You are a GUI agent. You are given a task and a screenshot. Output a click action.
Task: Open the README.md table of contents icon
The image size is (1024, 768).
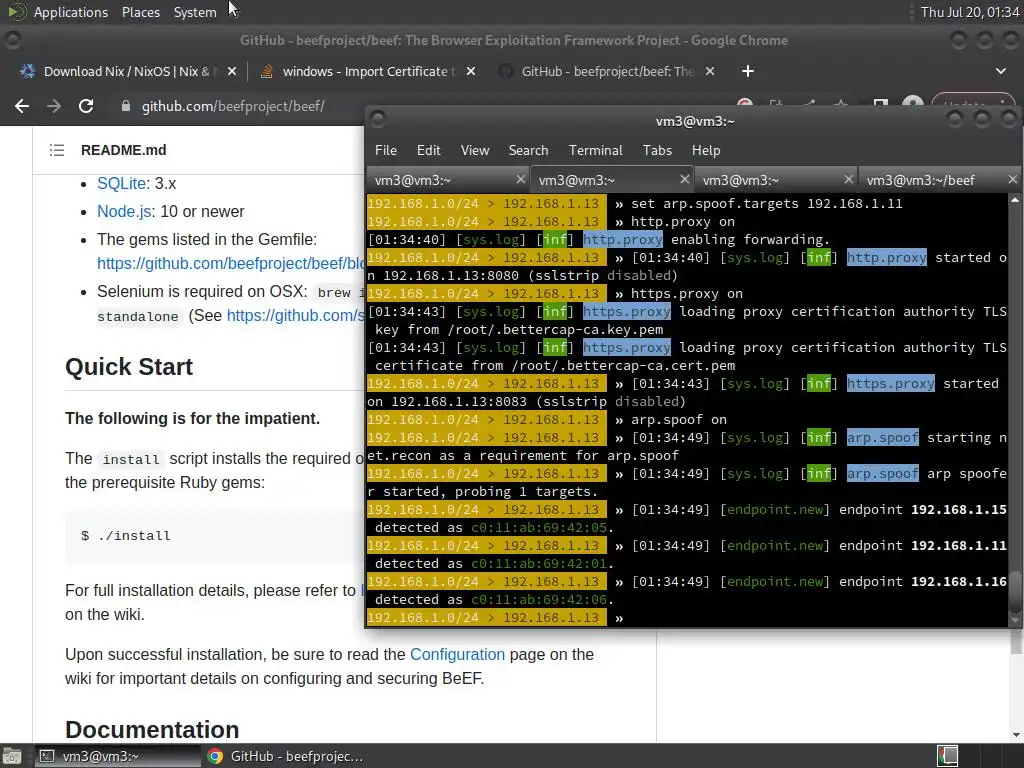click(x=57, y=150)
